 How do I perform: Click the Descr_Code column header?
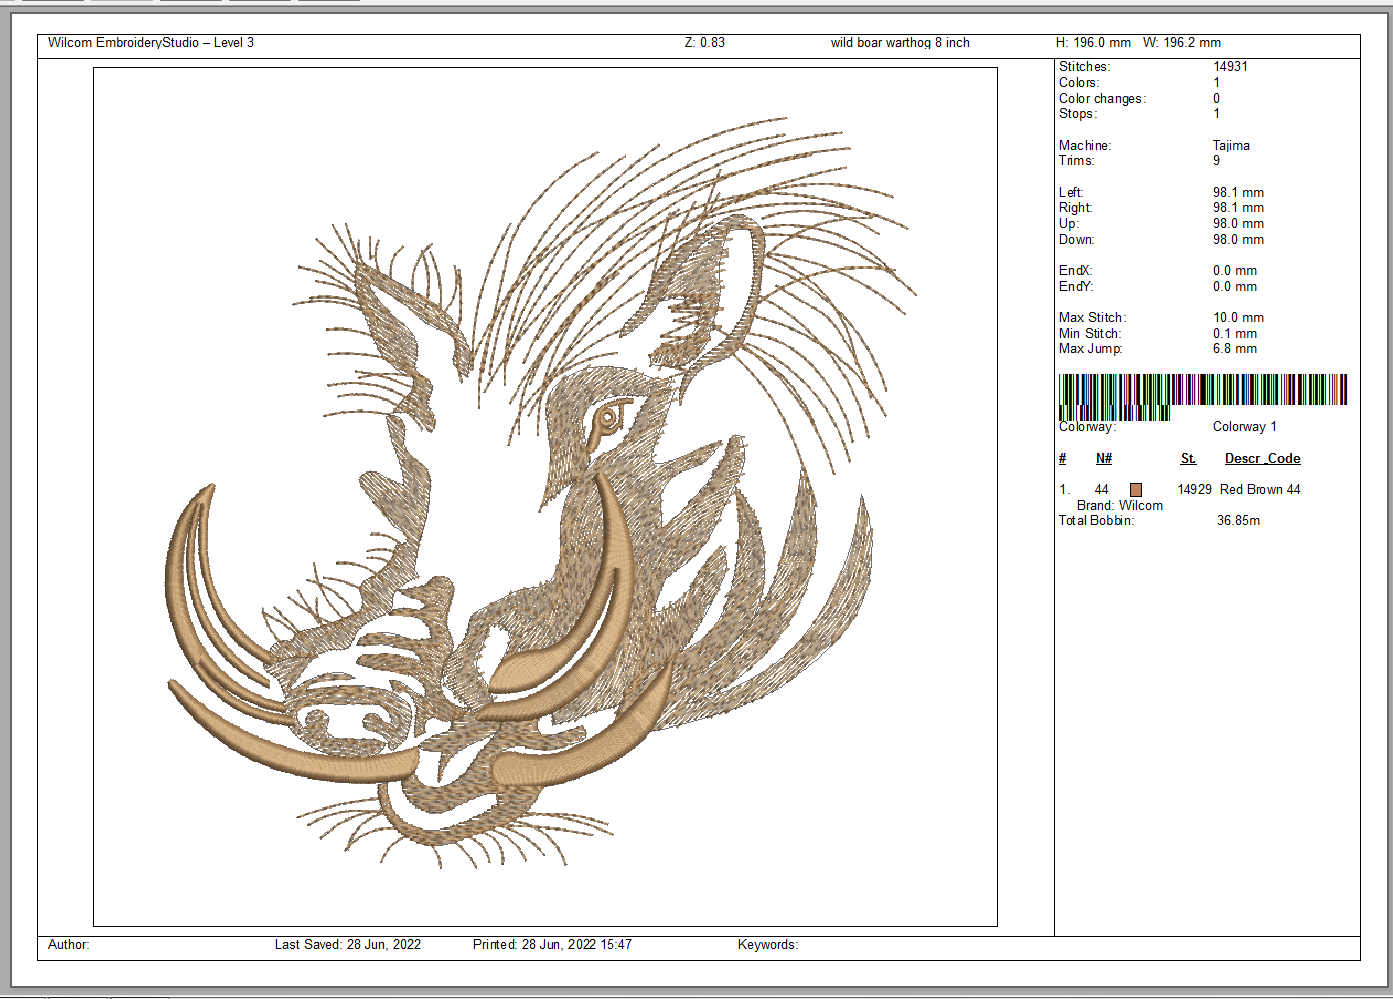pos(1262,459)
